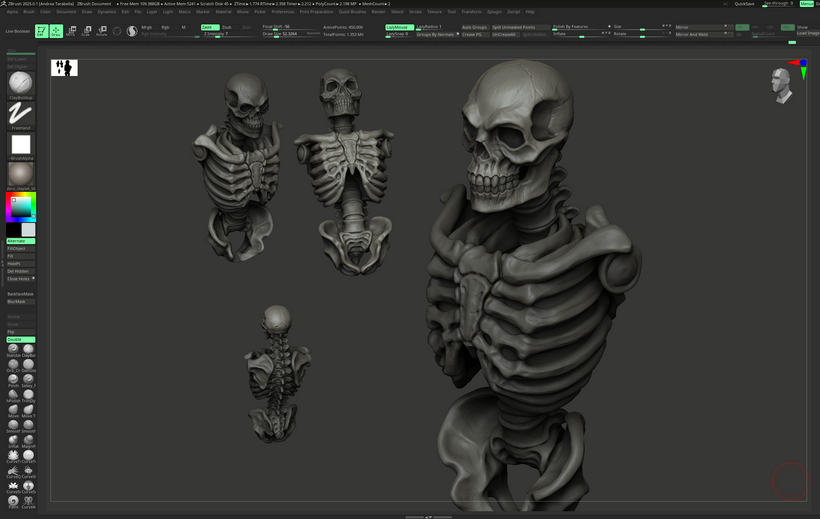820x519 pixels.
Task: Pick a color from the color picker square
Action: click(20, 207)
